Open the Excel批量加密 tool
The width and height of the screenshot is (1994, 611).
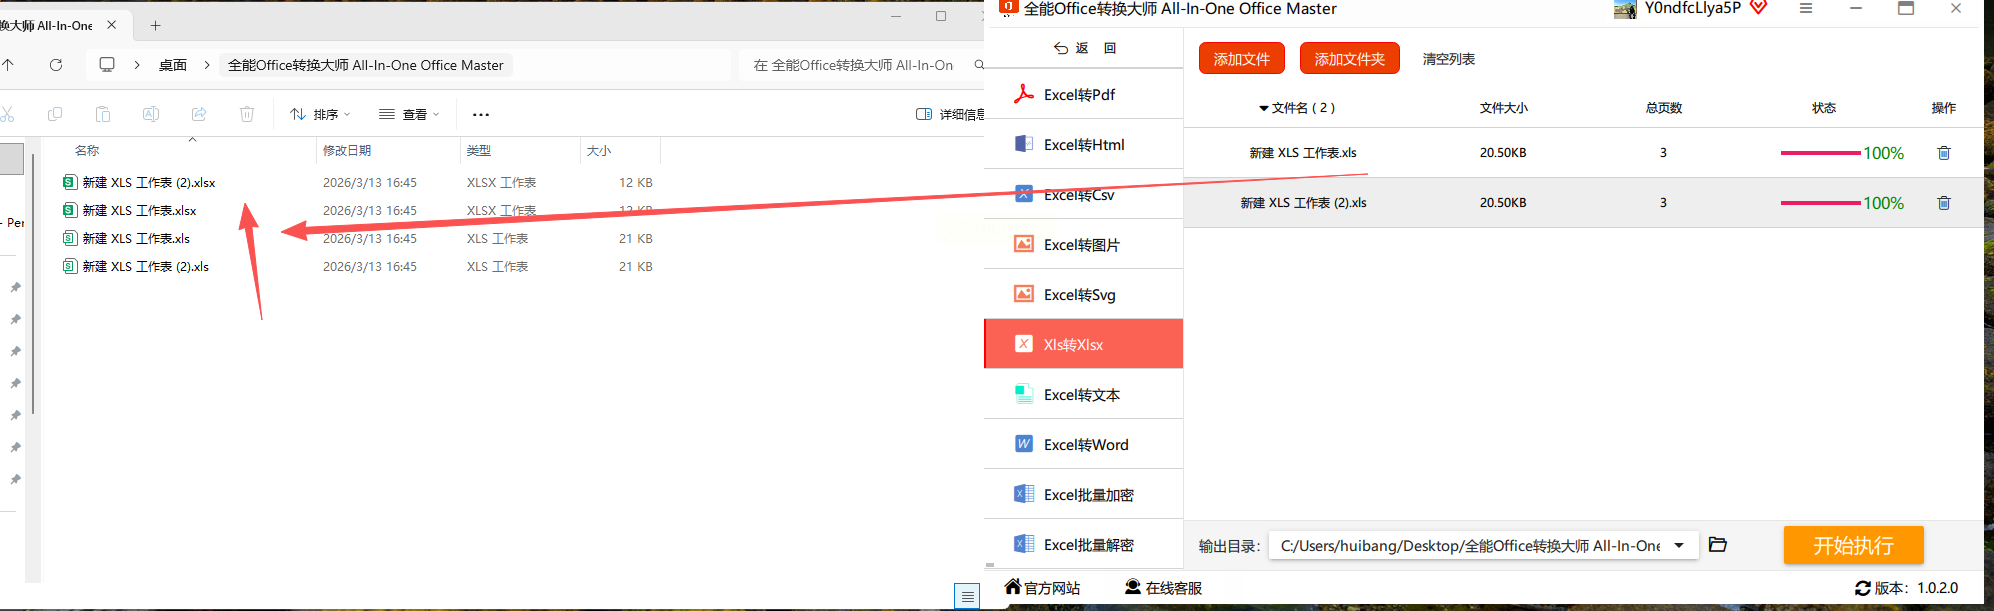1084,494
